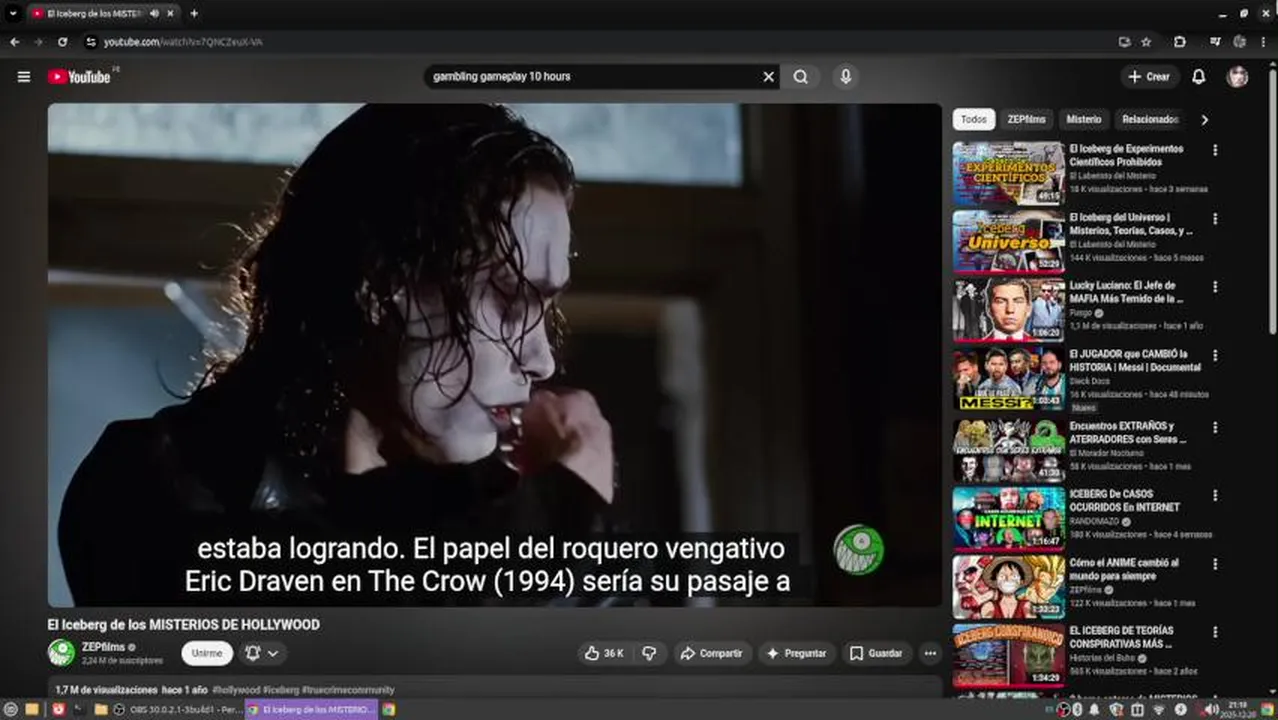Open the WiFi network tray icon
Screen dimensions: 1278x720
1158,709
